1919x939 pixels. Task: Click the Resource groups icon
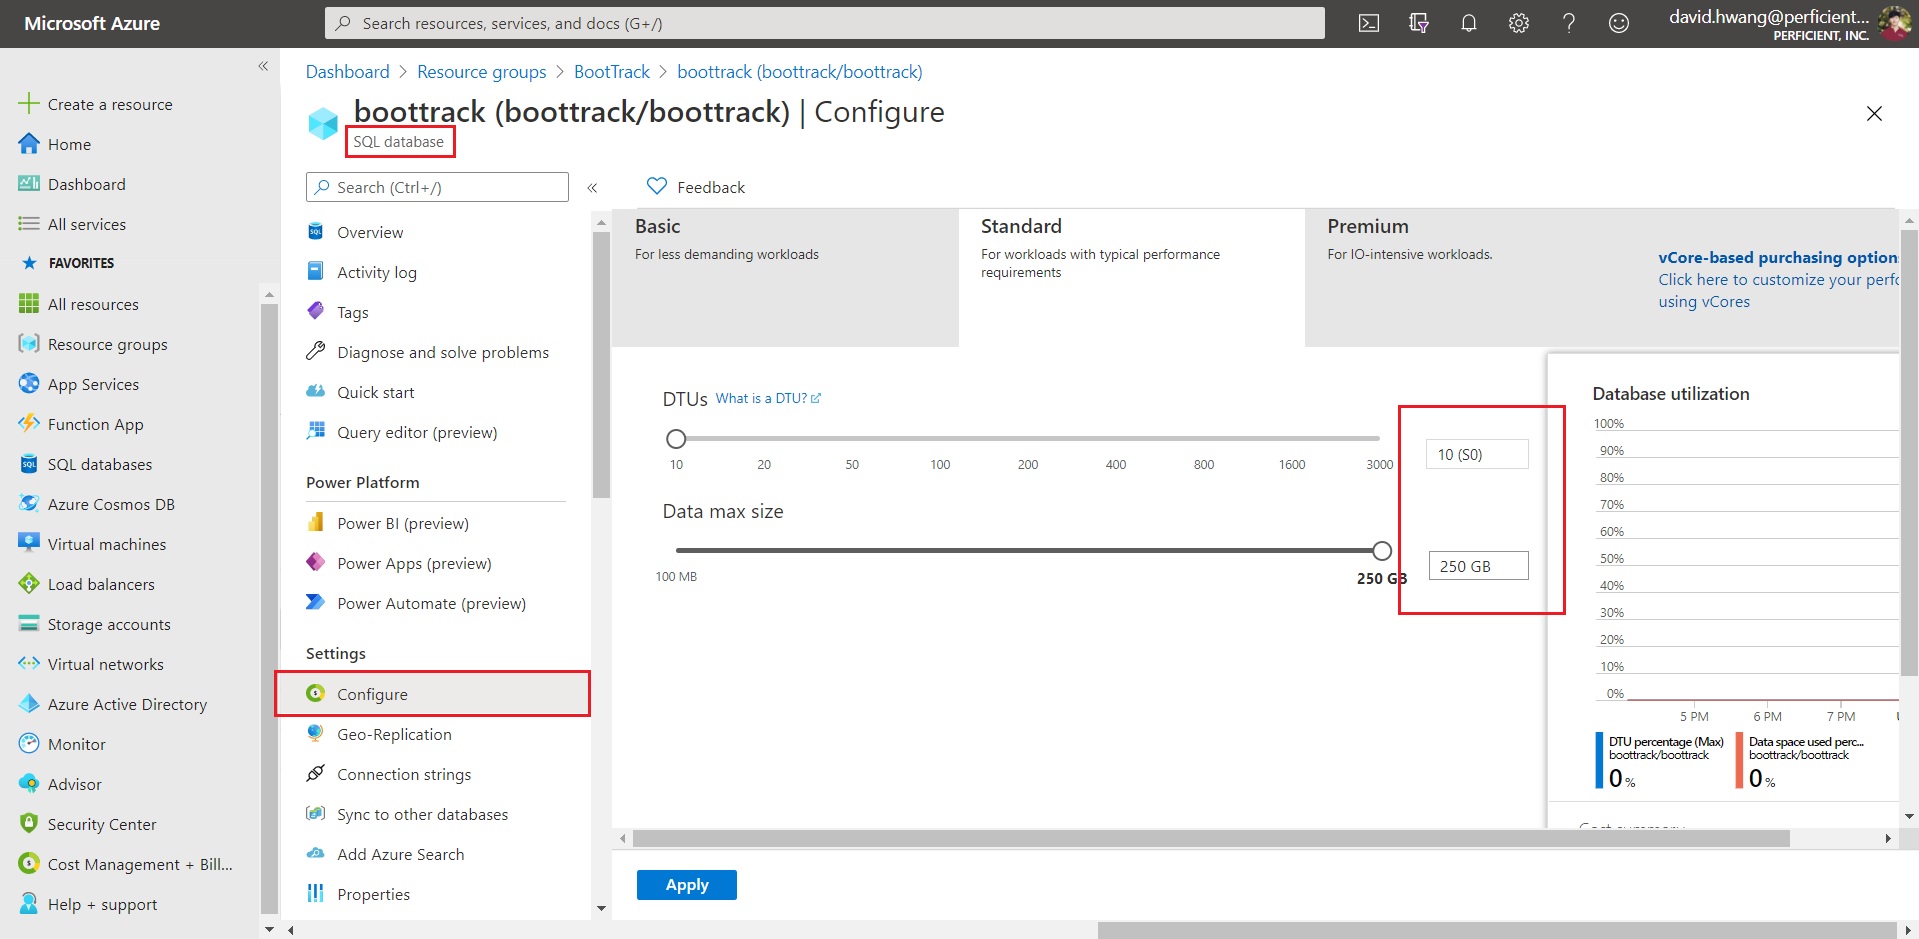pyautogui.click(x=29, y=344)
